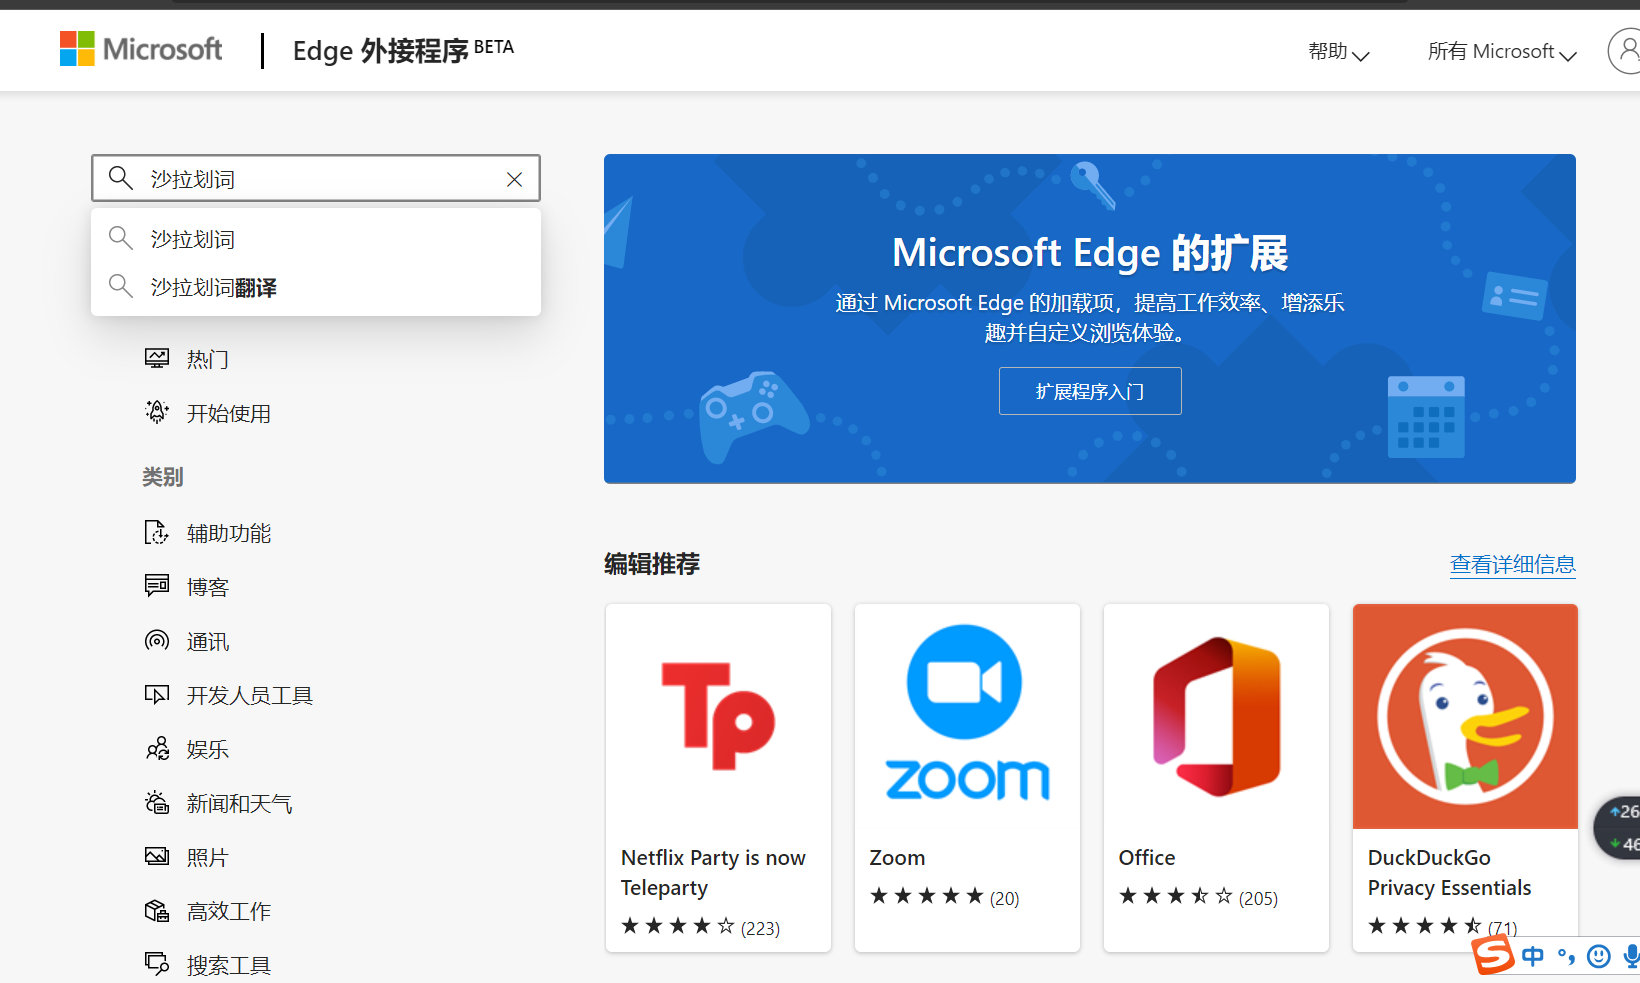
Task: Click the Microsoft logo
Action: [141, 49]
